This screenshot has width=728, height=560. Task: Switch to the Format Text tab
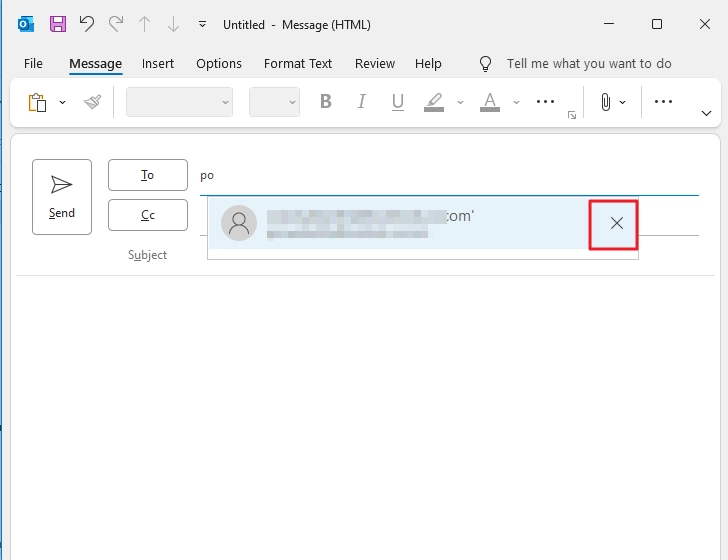(298, 64)
